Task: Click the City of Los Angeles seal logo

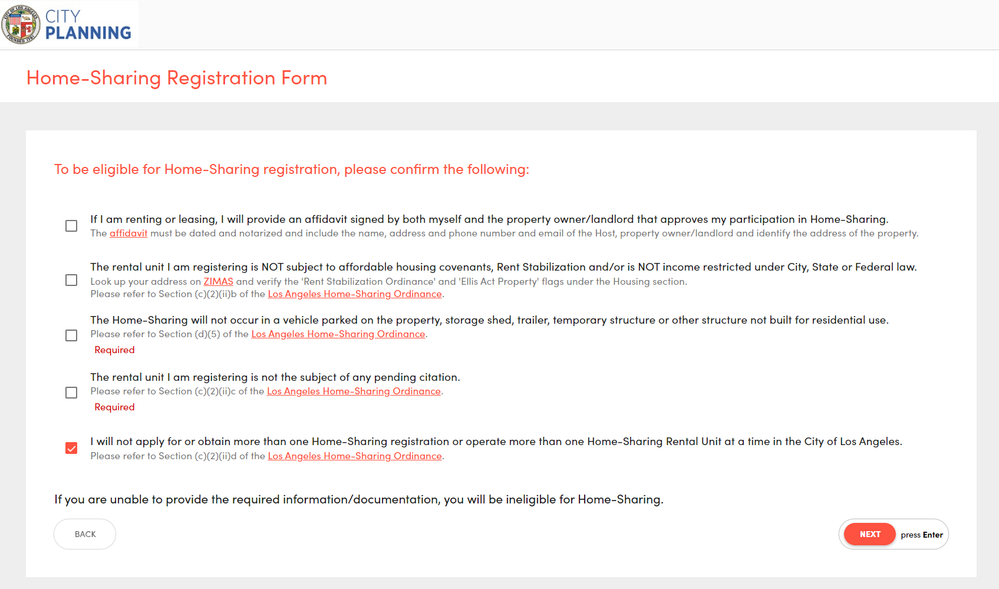Action: tap(21, 24)
